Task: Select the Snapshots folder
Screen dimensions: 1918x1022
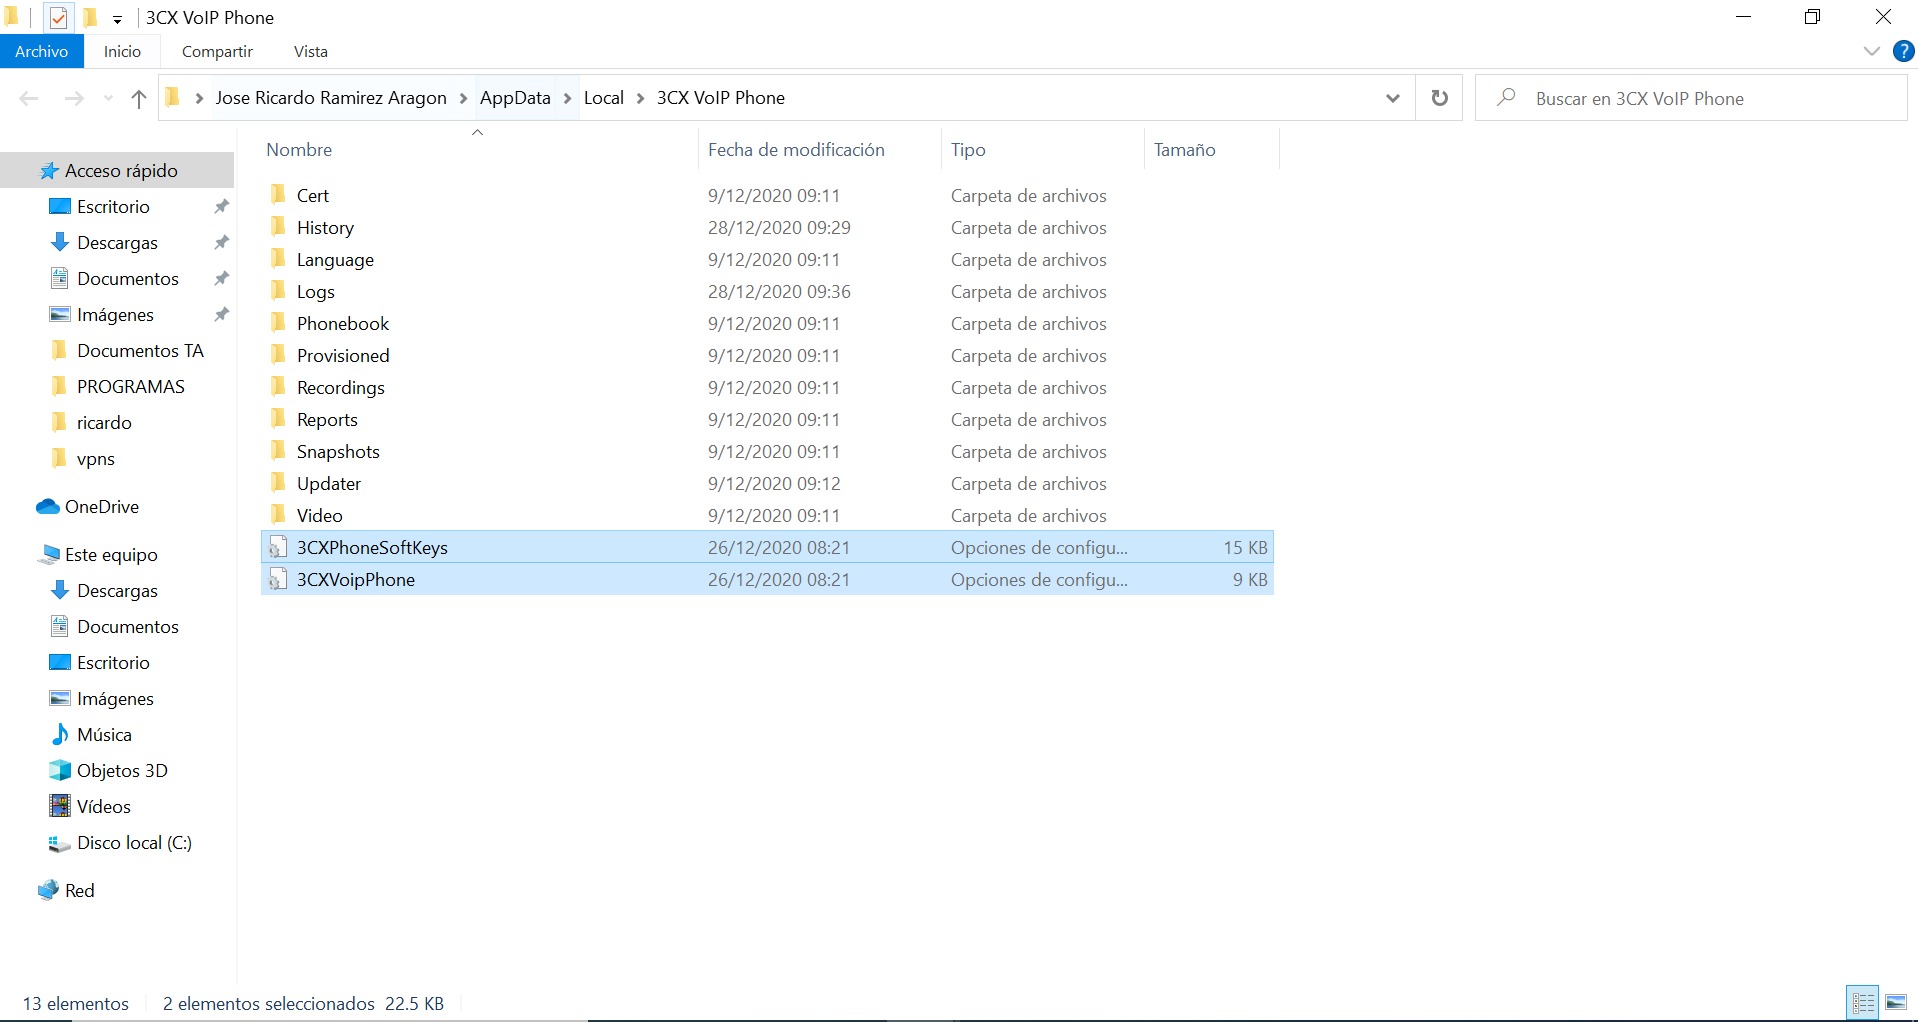Action: pos(767,451)
